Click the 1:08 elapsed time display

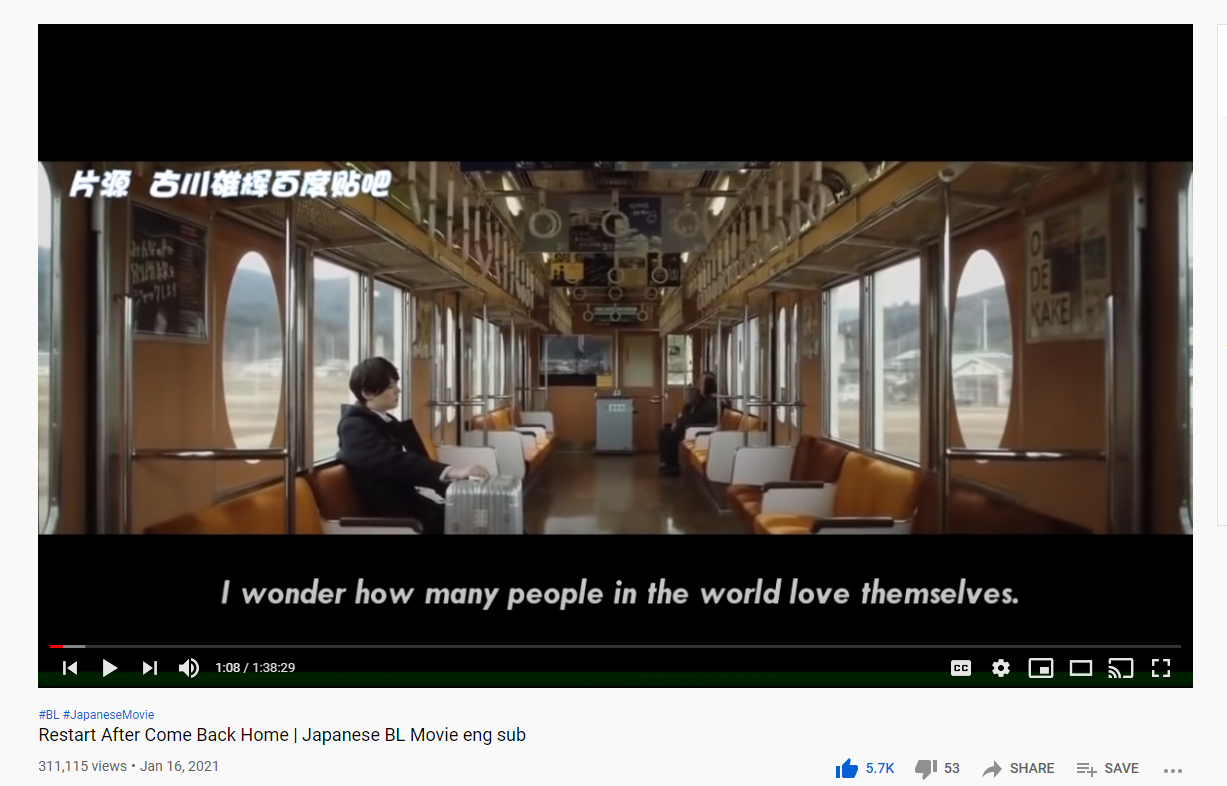pos(227,668)
